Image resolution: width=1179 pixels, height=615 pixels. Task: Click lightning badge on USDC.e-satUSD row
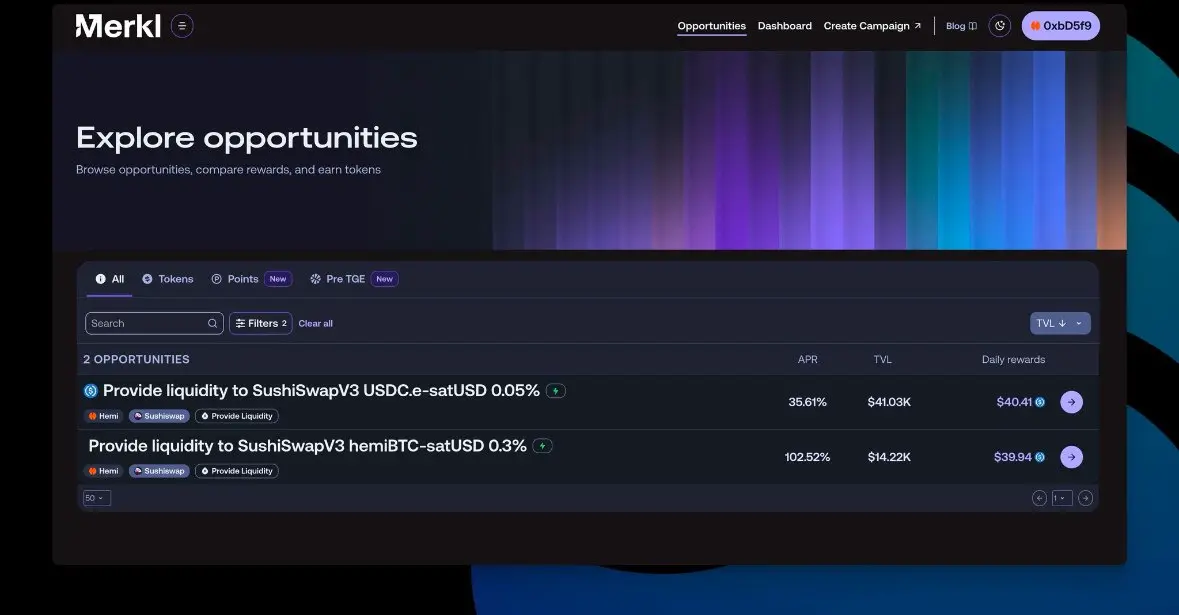click(556, 391)
